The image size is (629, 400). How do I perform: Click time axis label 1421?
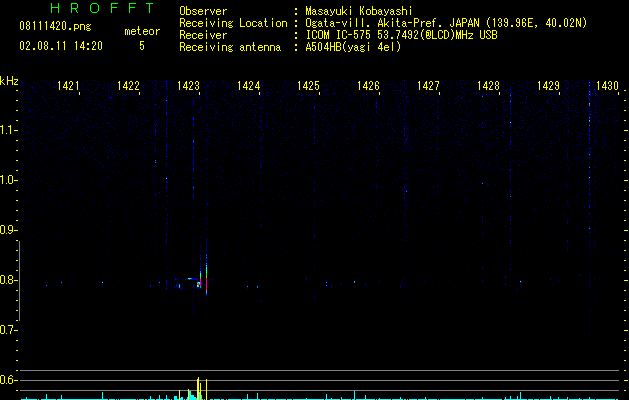68,86
